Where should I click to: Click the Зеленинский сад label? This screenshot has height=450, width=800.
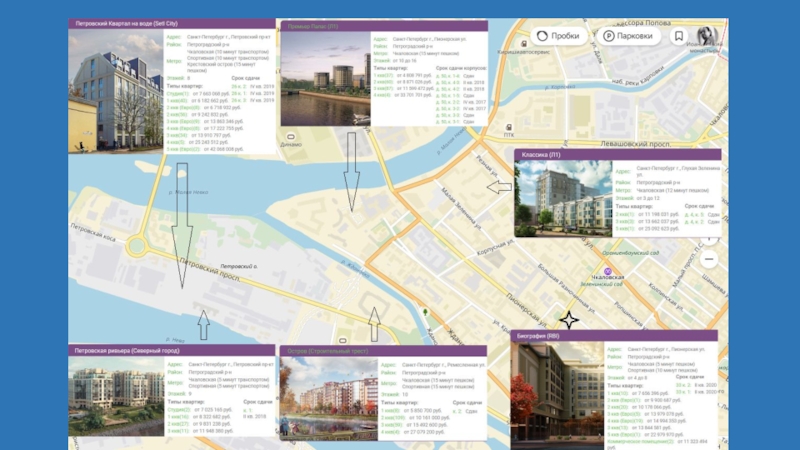tap(602, 284)
